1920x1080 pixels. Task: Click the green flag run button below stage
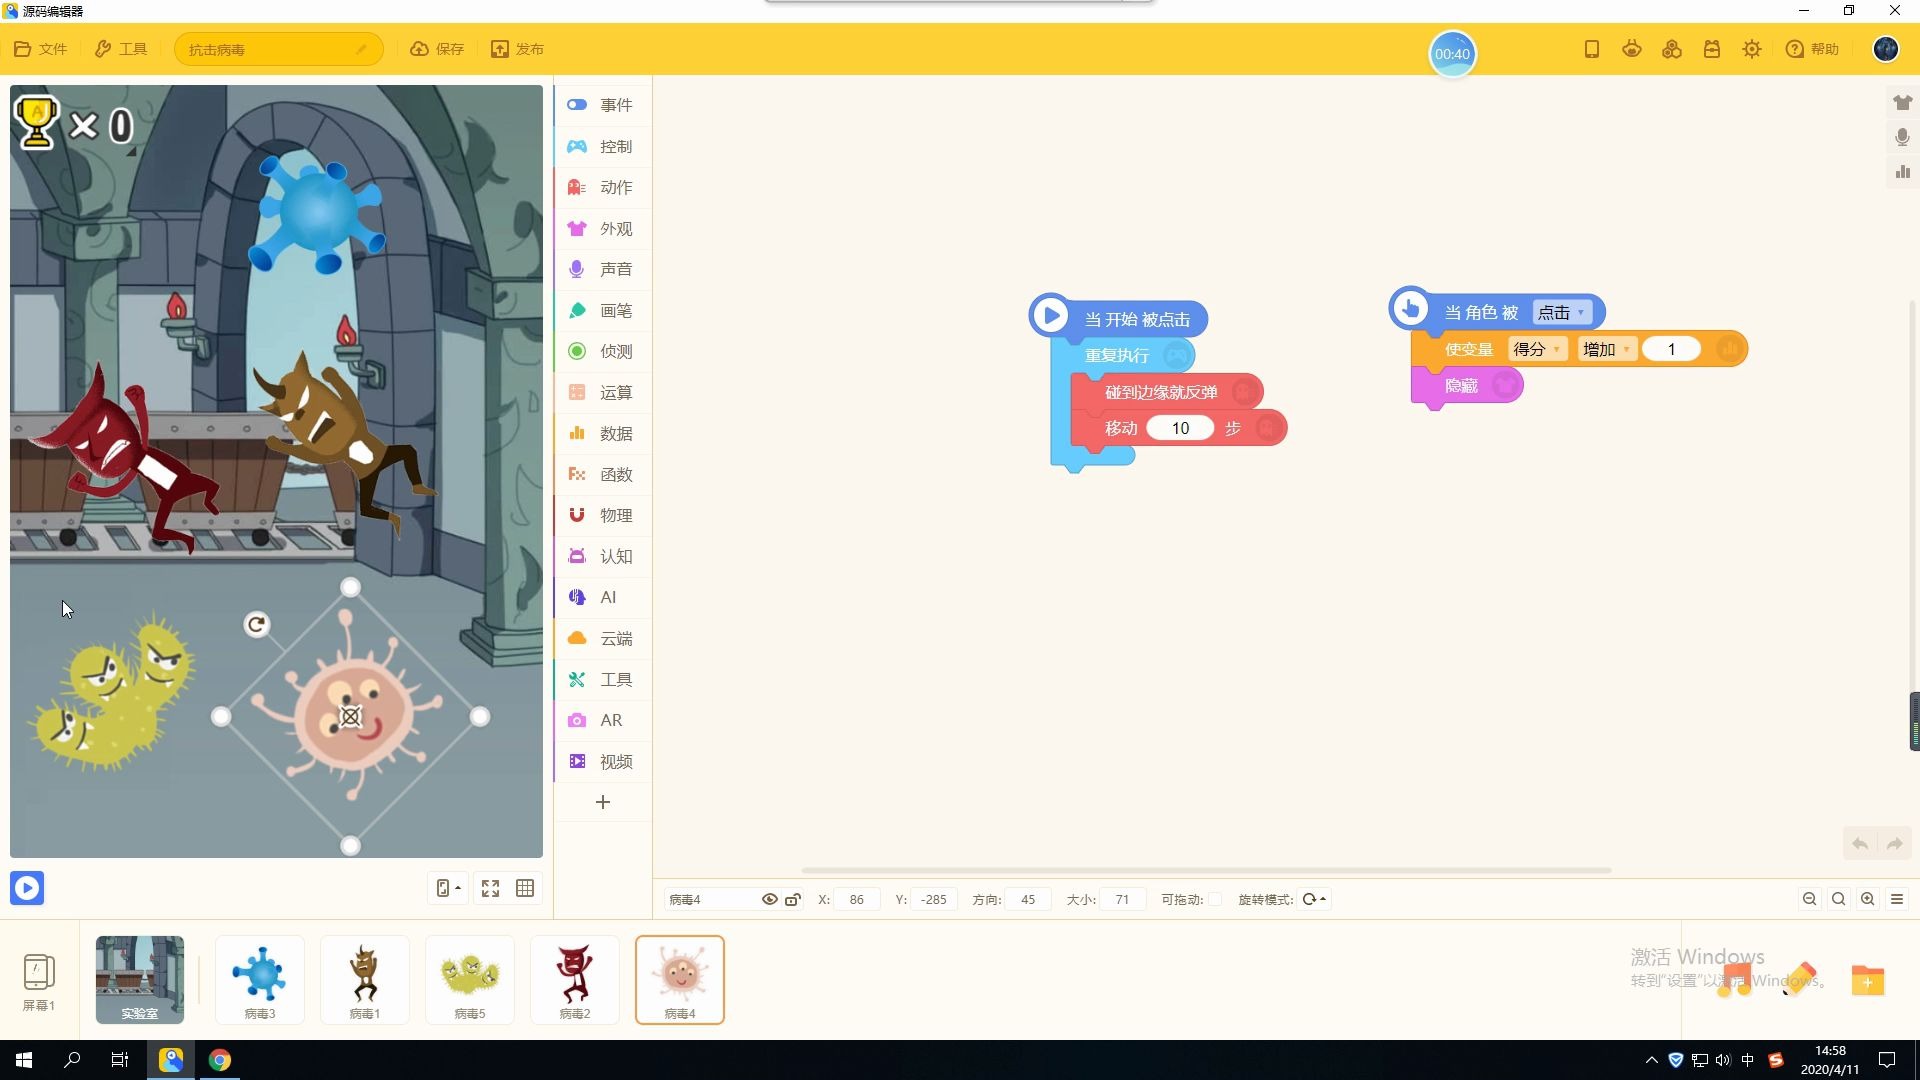click(x=27, y=888)
